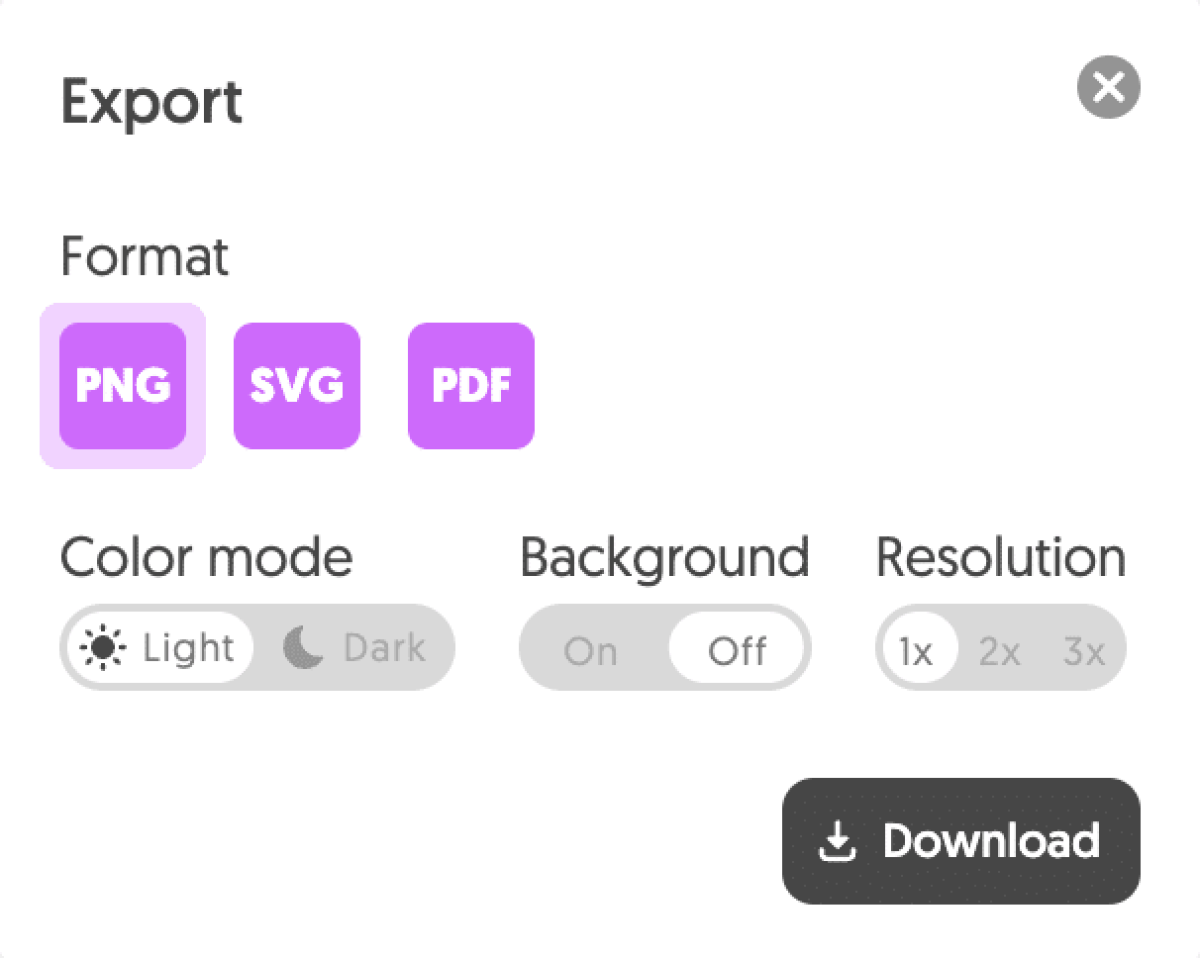Screen dimensions: 1200x958
Task: Select PNG export format
Action: coord(123,386)
